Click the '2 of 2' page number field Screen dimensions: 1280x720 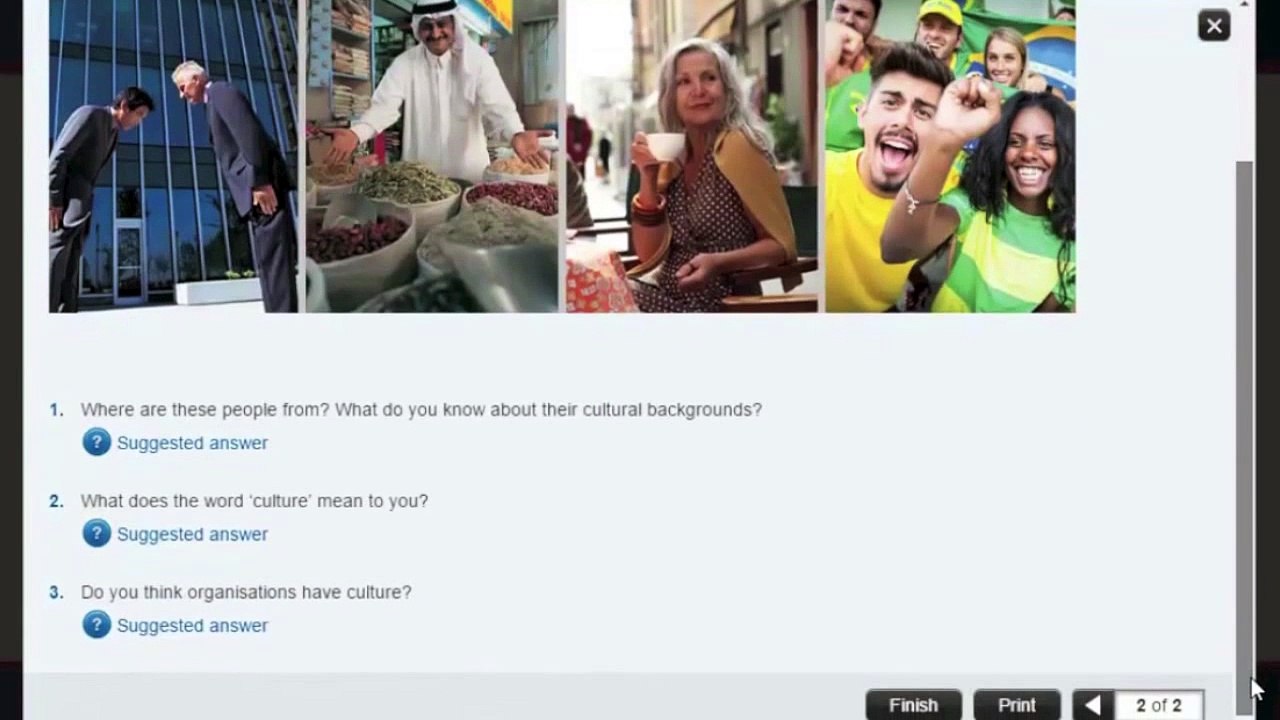1158,705
